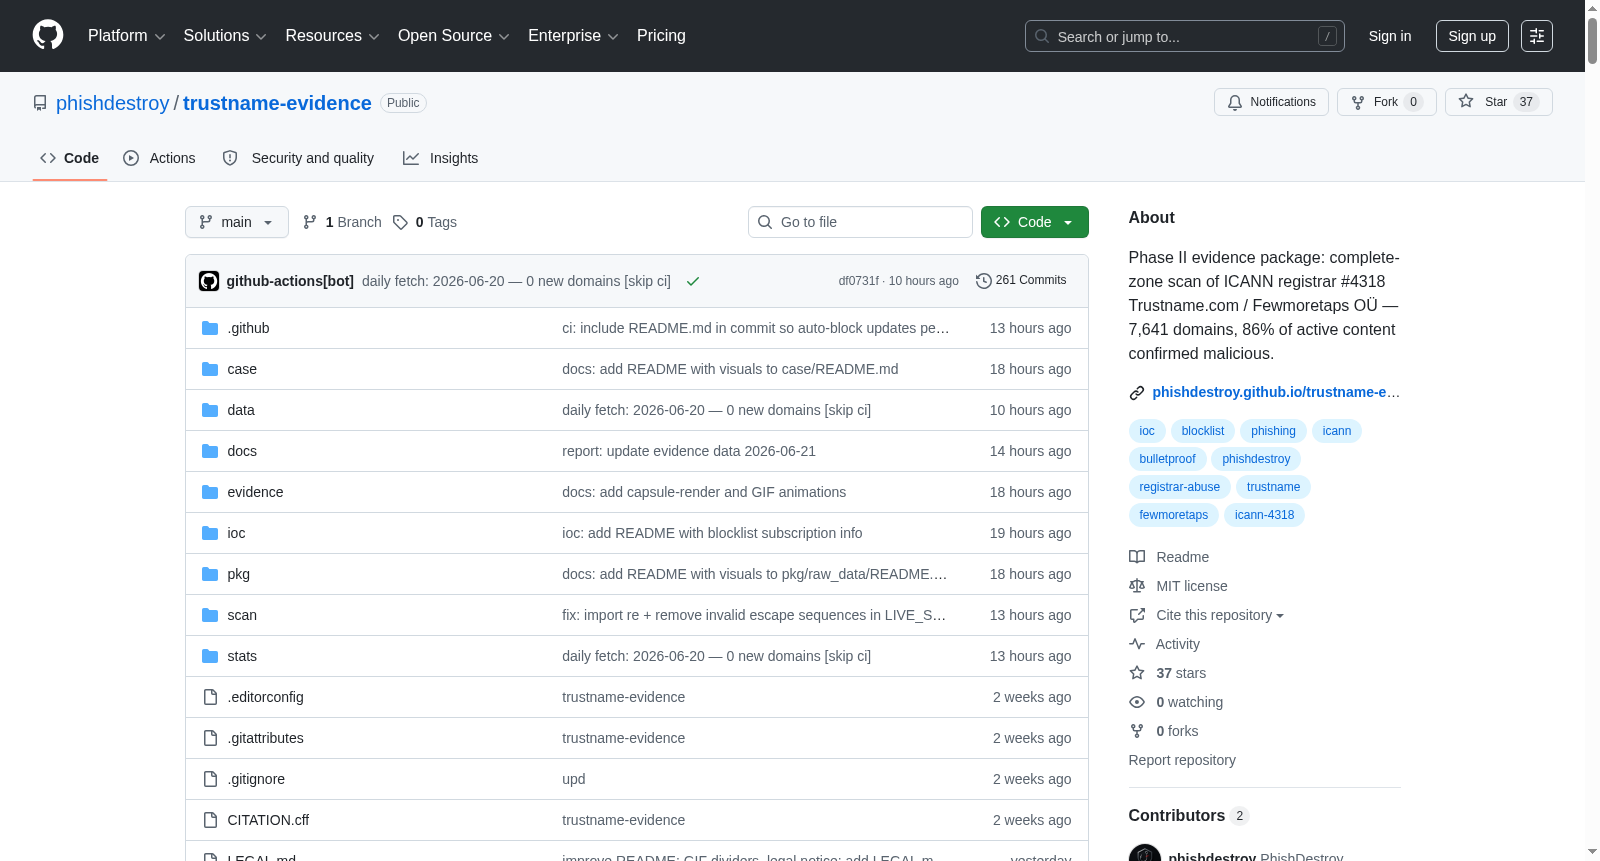Open the phishdestroy owner profile link

113,103
